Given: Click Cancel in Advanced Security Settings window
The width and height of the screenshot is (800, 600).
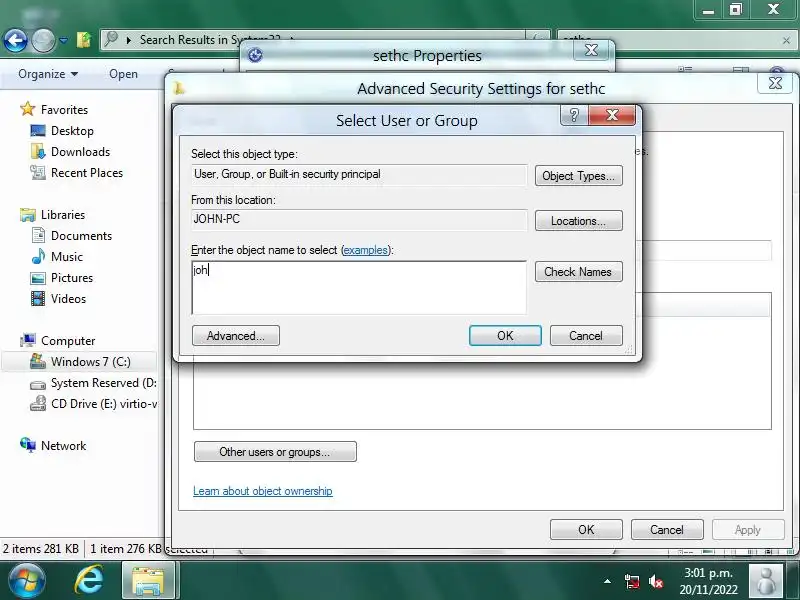Looking at the screenshot, I should 667,530.
